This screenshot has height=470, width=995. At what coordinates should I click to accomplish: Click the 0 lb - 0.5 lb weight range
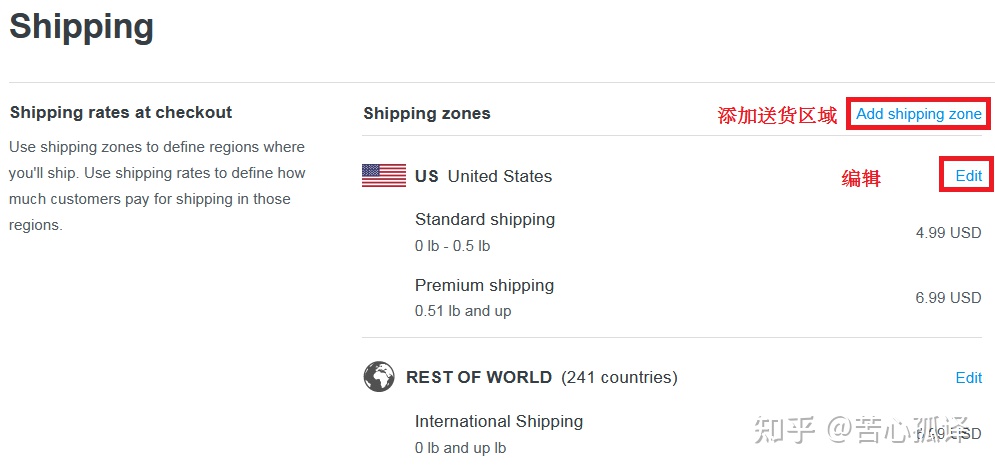(x=452, y=246)
